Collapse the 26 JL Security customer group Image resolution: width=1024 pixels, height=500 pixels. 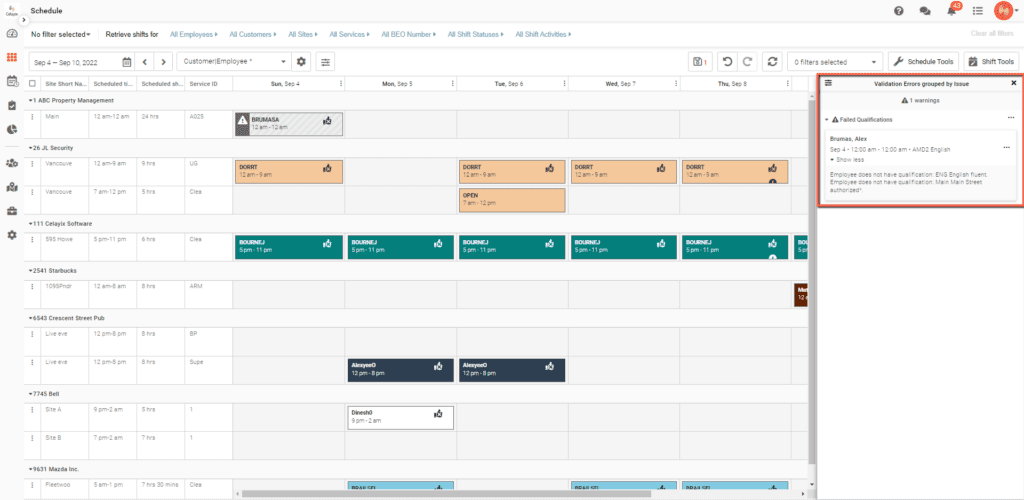31,147
